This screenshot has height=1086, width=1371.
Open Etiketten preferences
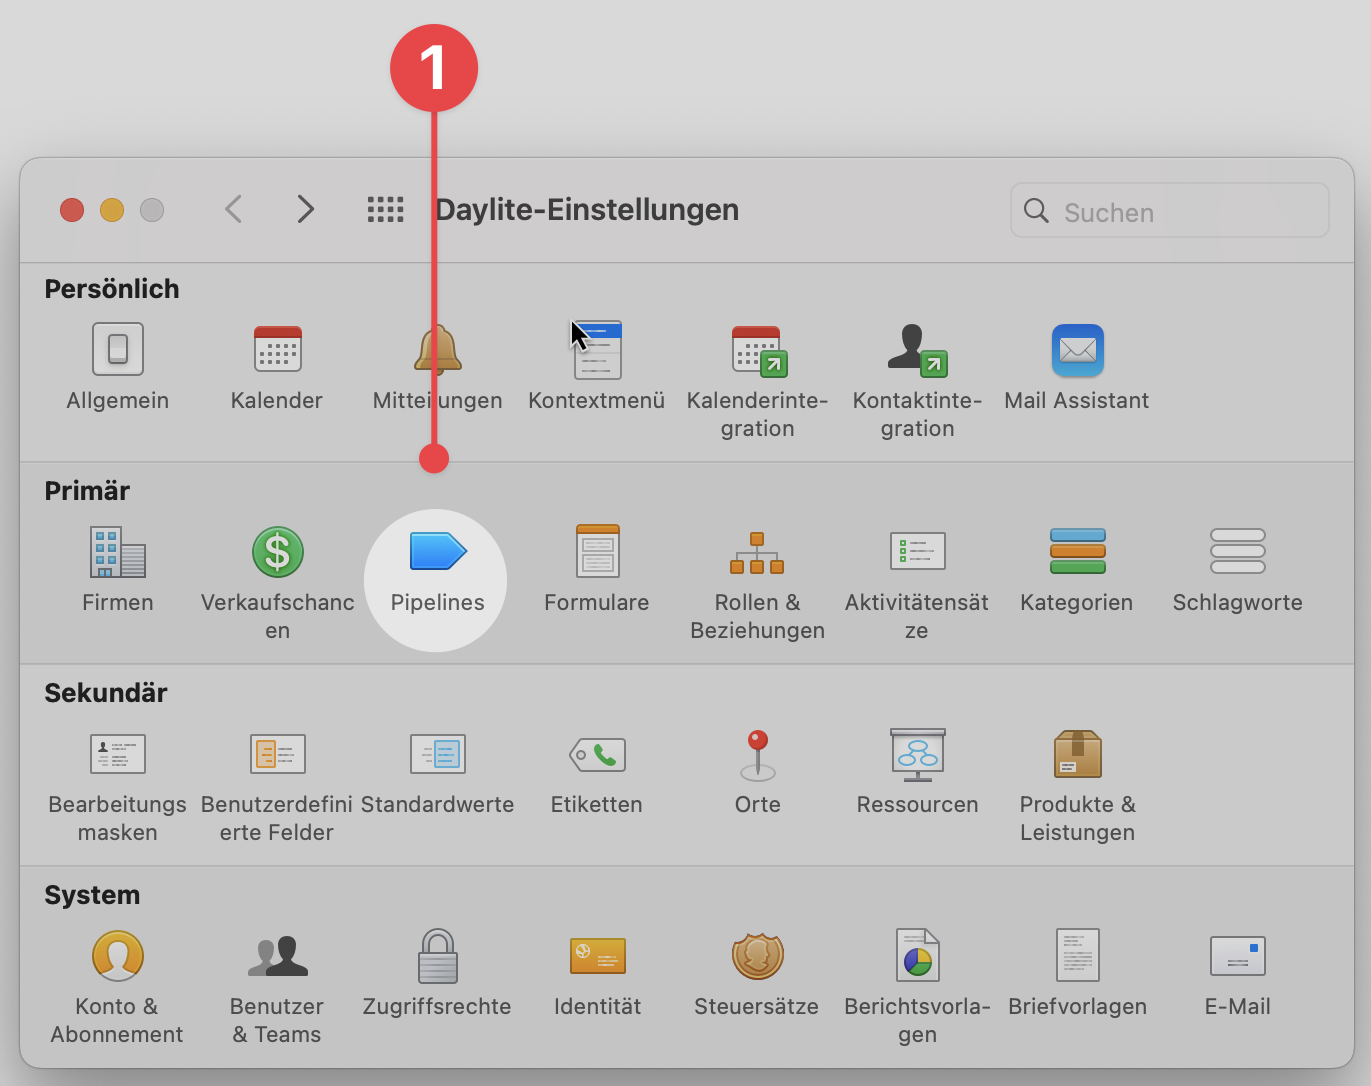597,755
